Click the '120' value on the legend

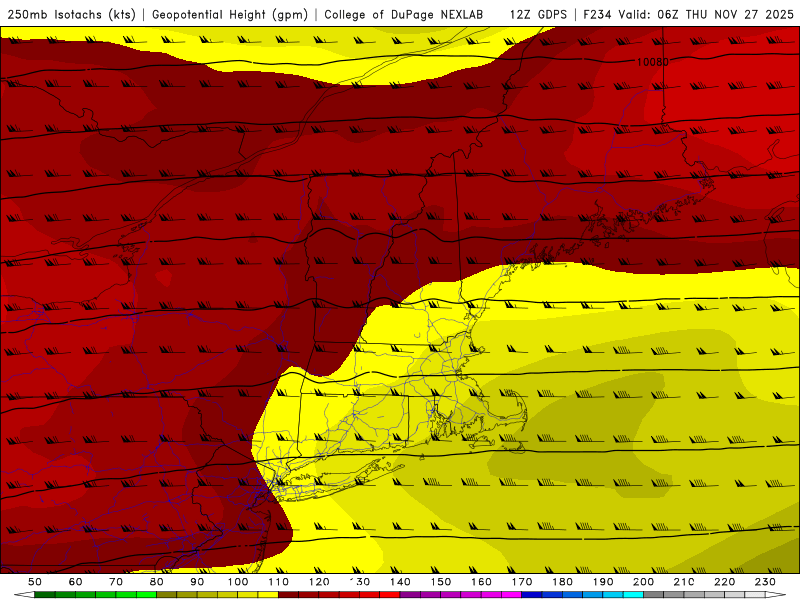coord(319,582)
